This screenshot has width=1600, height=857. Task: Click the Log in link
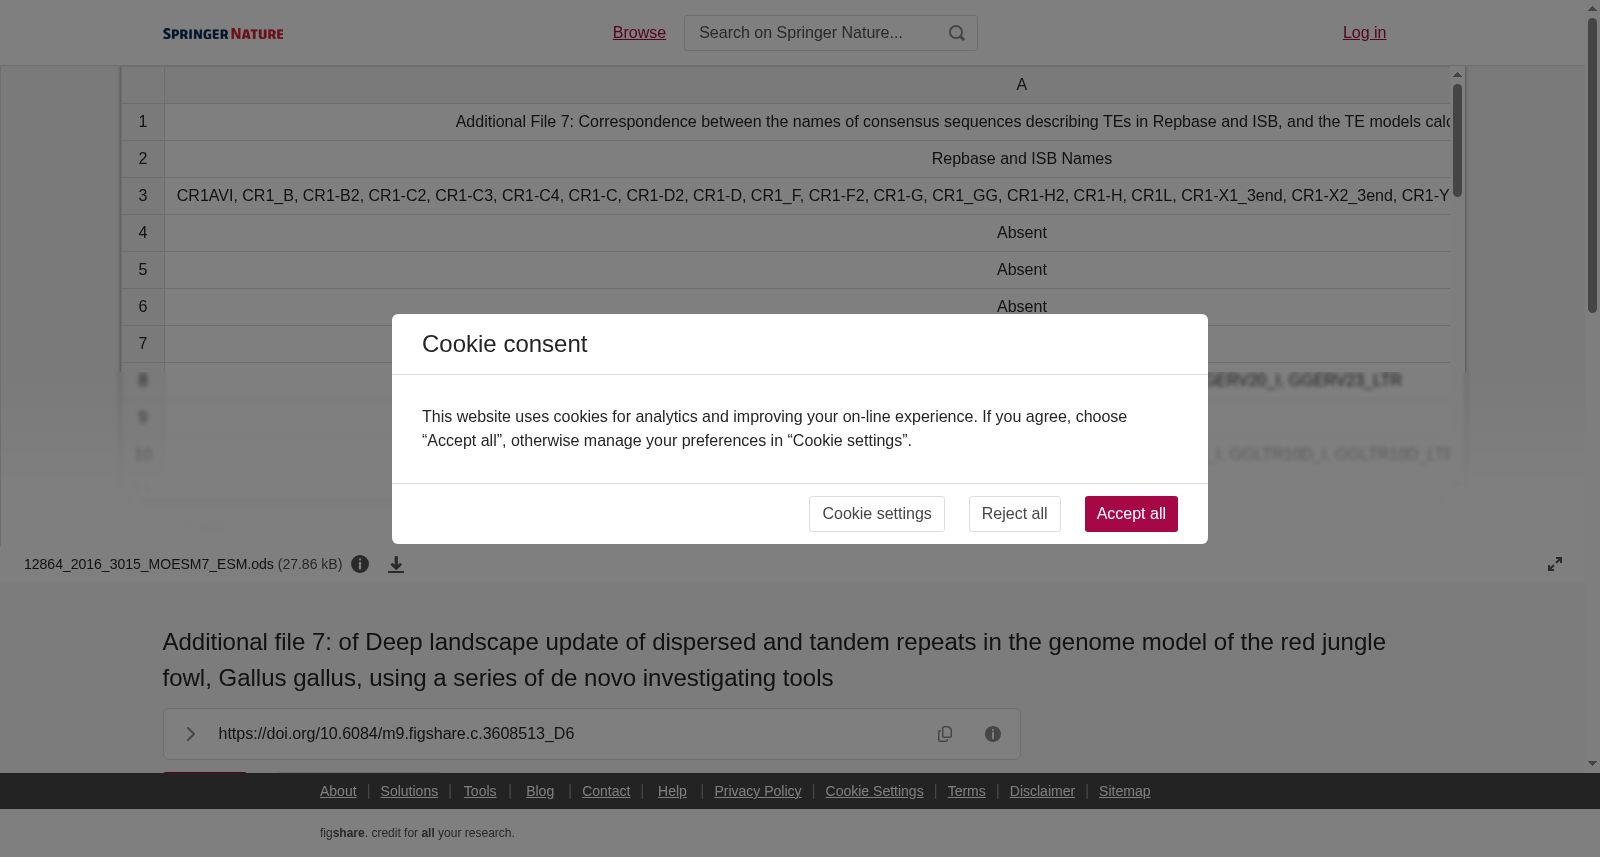pyautogui.click(x=1364, y=33)
